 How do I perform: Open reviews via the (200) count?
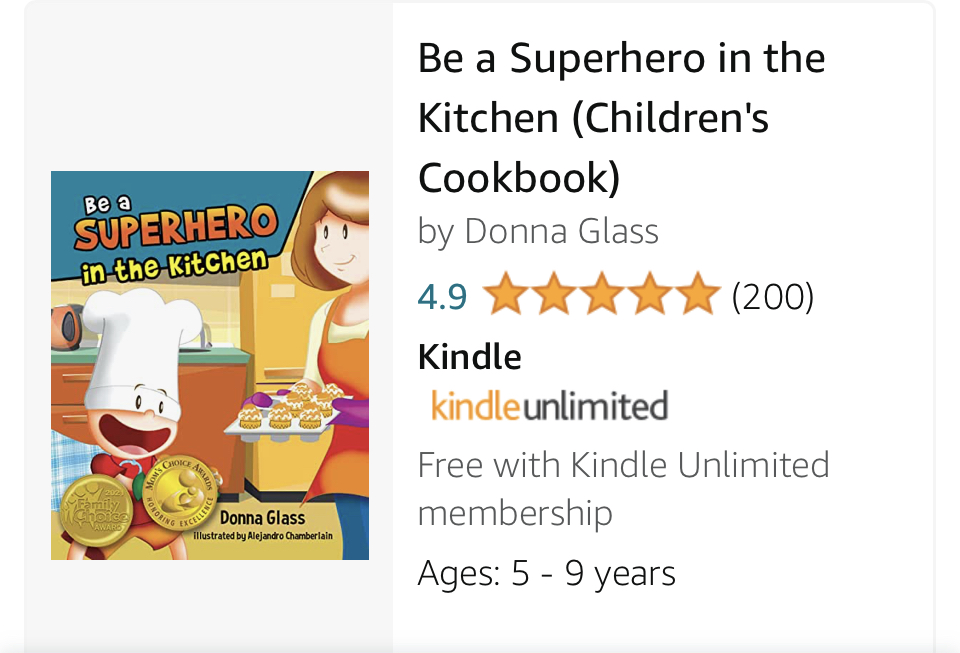[x=771, y=295]
